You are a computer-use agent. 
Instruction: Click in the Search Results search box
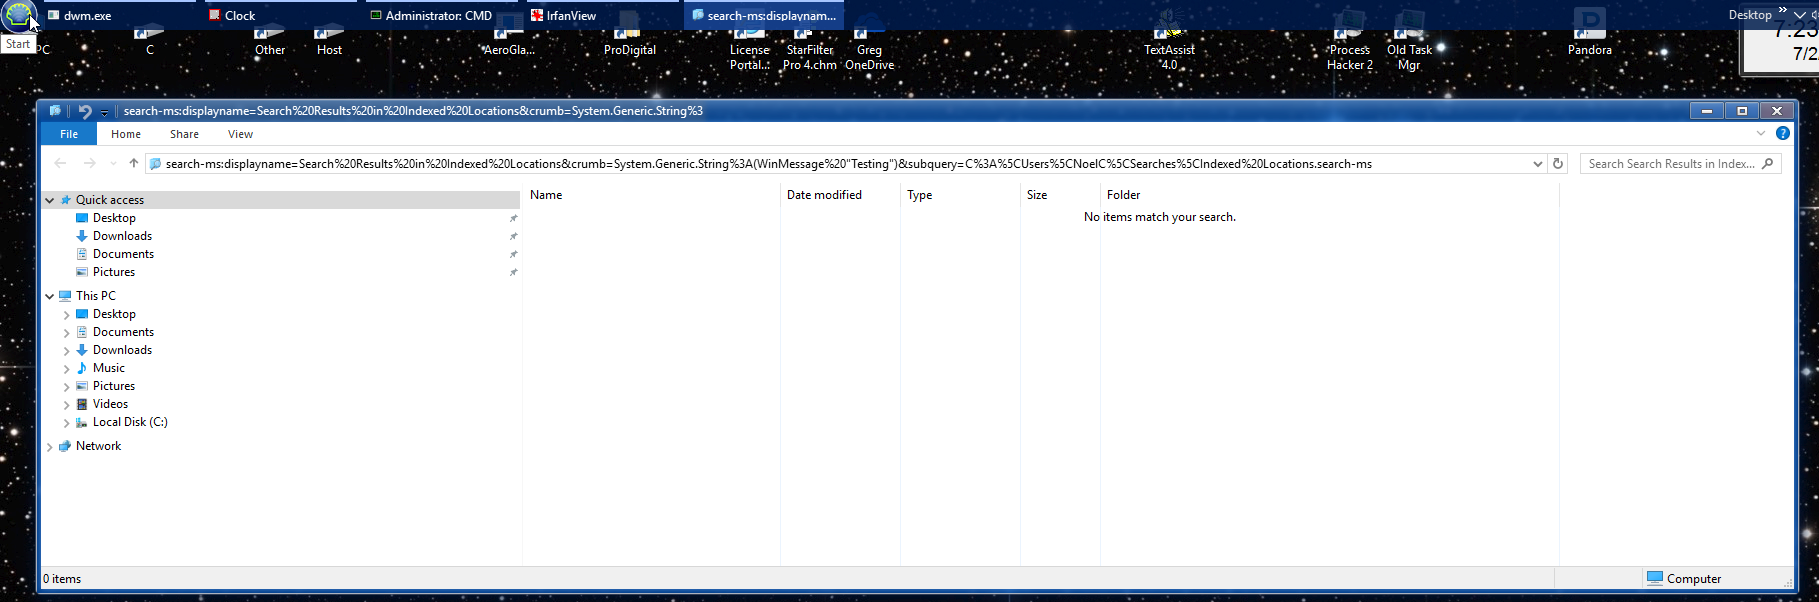[1670, 164]
